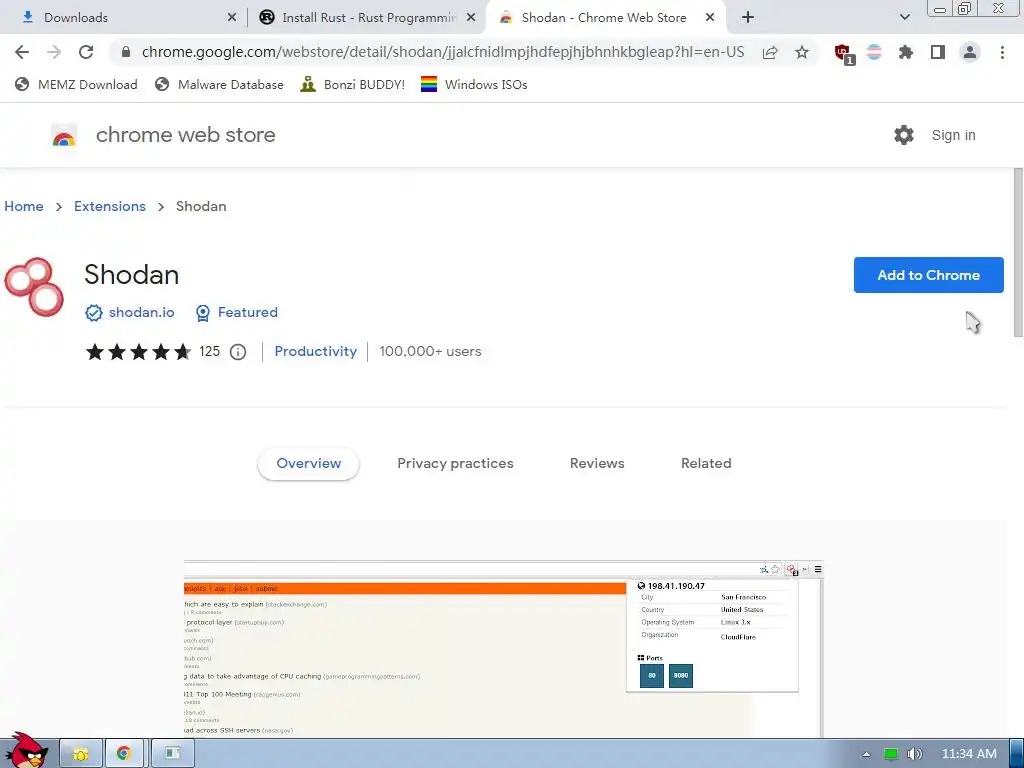Open the Privacy practices tab
The width and height of the screenshot is (1024, 768).
(455, 464)
